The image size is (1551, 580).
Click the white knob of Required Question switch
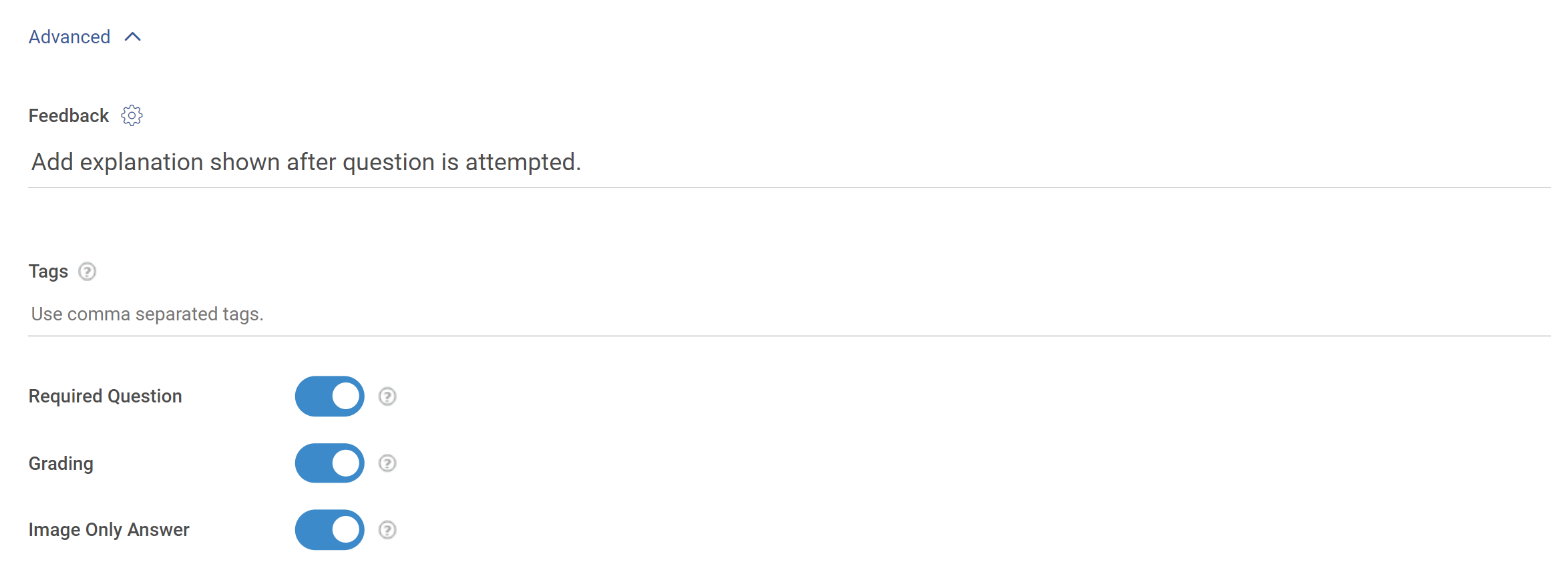346,396
